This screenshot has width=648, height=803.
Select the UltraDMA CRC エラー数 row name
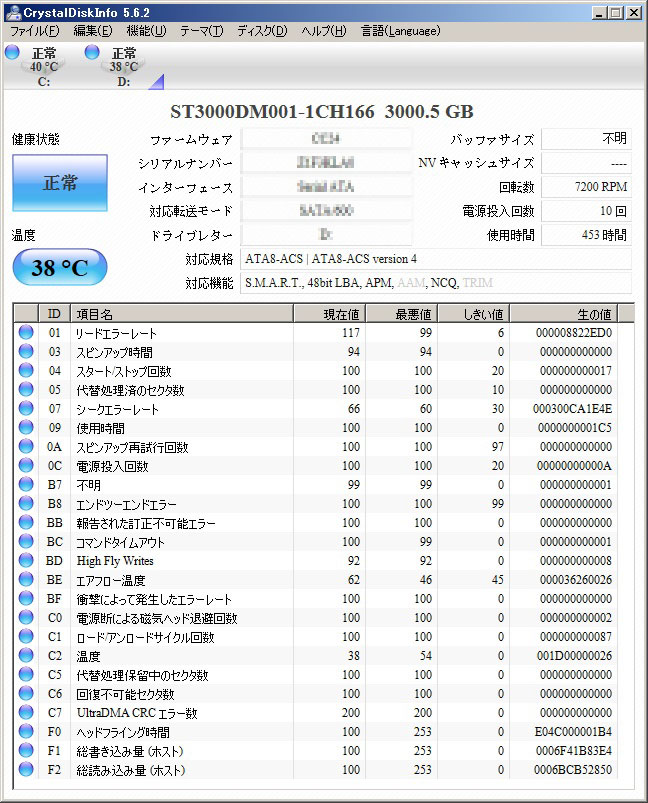pyautogui.click(x=137, y=713)
